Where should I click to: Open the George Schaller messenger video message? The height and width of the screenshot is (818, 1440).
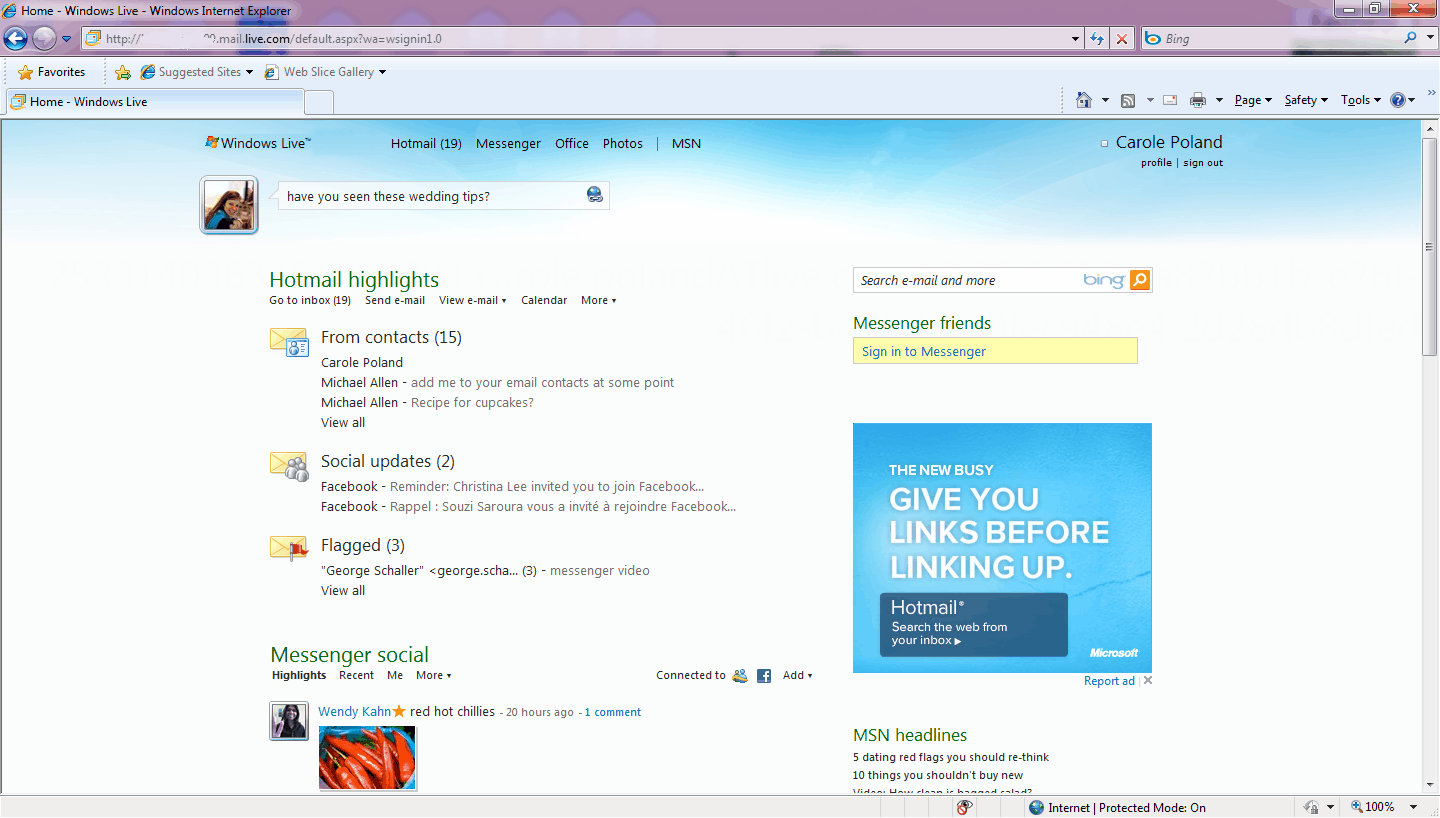click(600, 571)
